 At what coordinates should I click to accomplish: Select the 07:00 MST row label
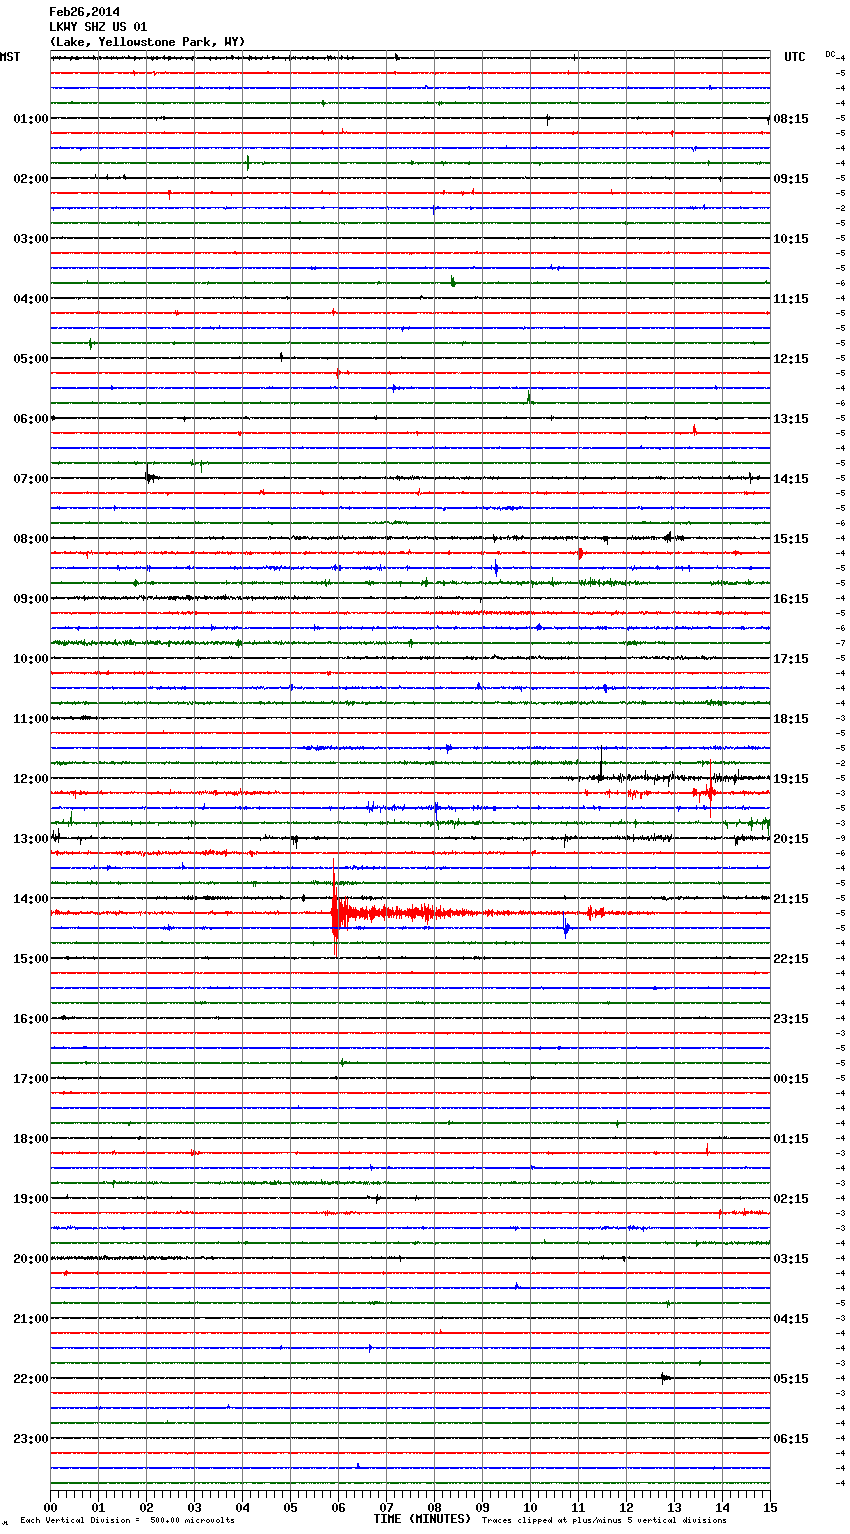pos(31,479)
